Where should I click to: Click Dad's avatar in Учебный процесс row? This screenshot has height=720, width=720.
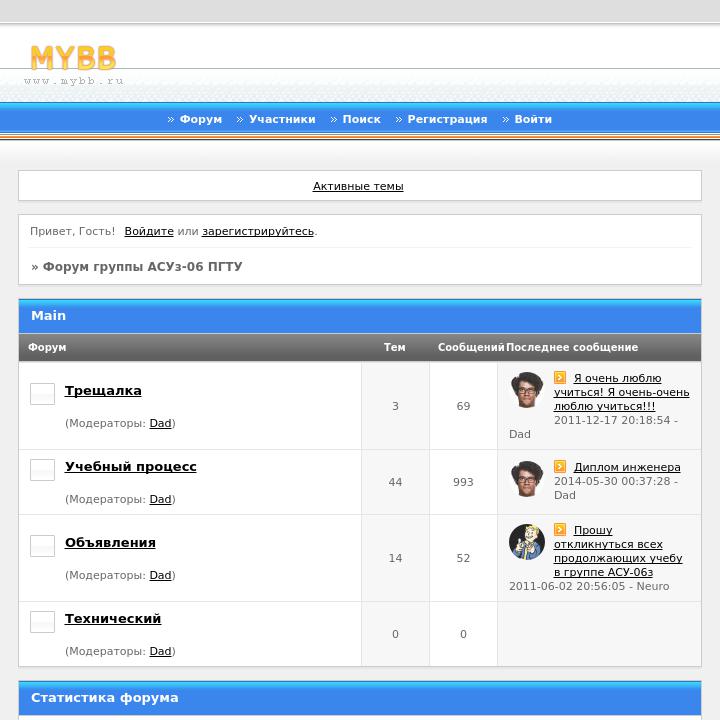pyautogui.click(x=527, y=478)
